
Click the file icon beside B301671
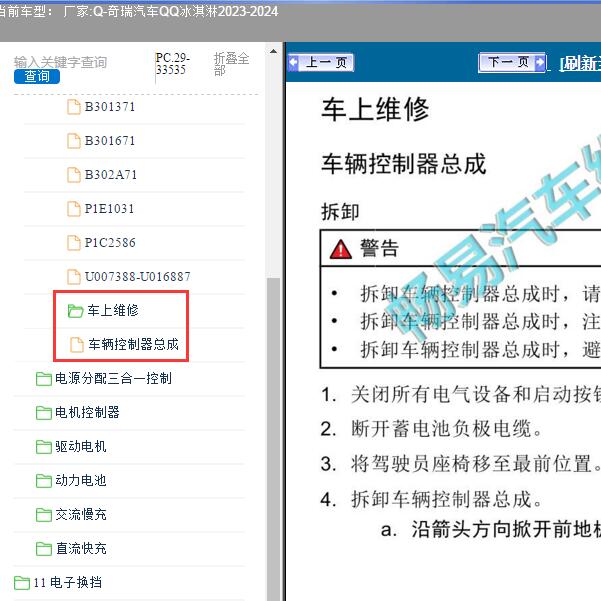pyautogui.click(x=74, y=141)
